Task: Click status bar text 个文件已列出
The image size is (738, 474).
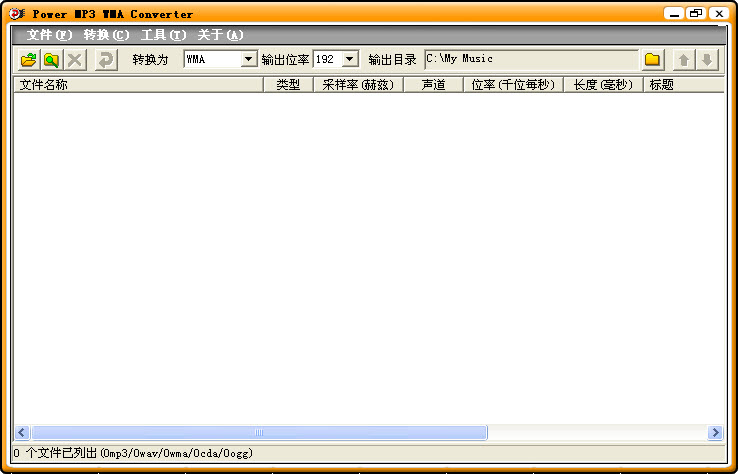Action: [x=61, y=453]
